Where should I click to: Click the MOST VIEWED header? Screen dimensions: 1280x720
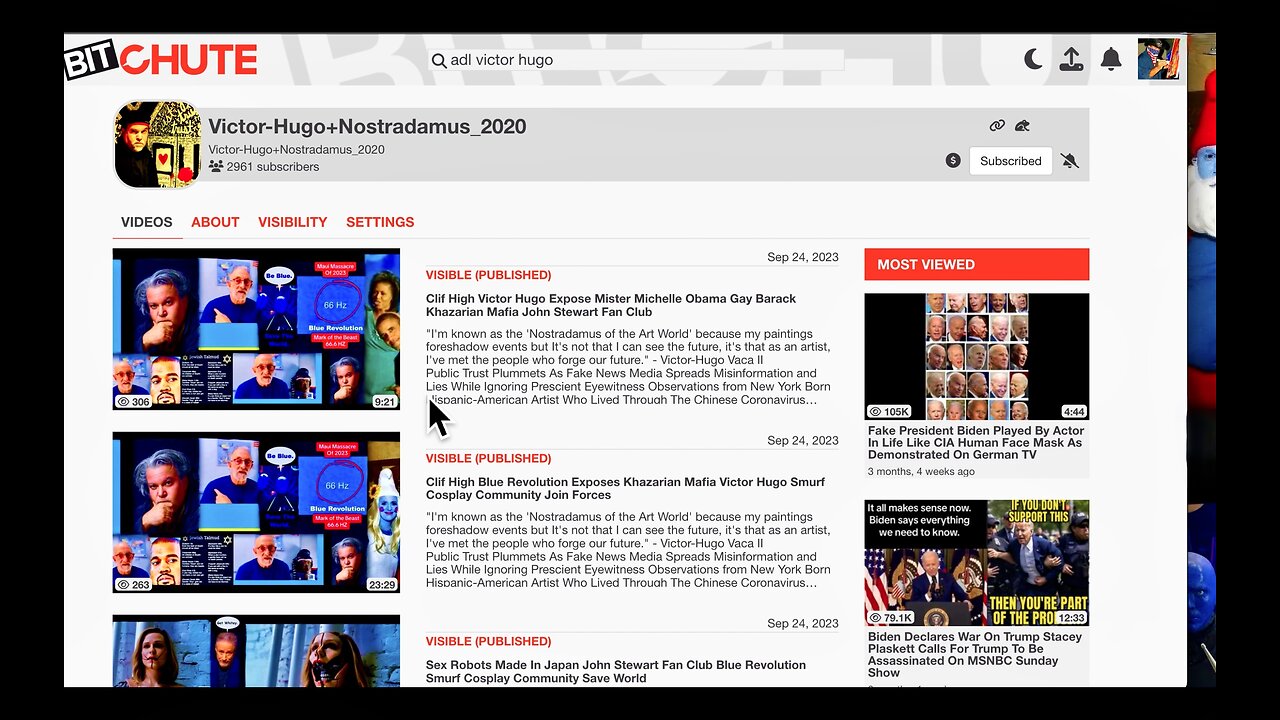[x=977, y=264]
